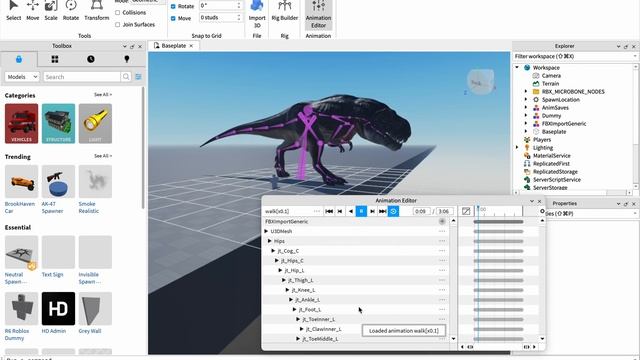Switch to Baseplate document tab
Screen dimensions: 640x360
click(x=173, y=46)
